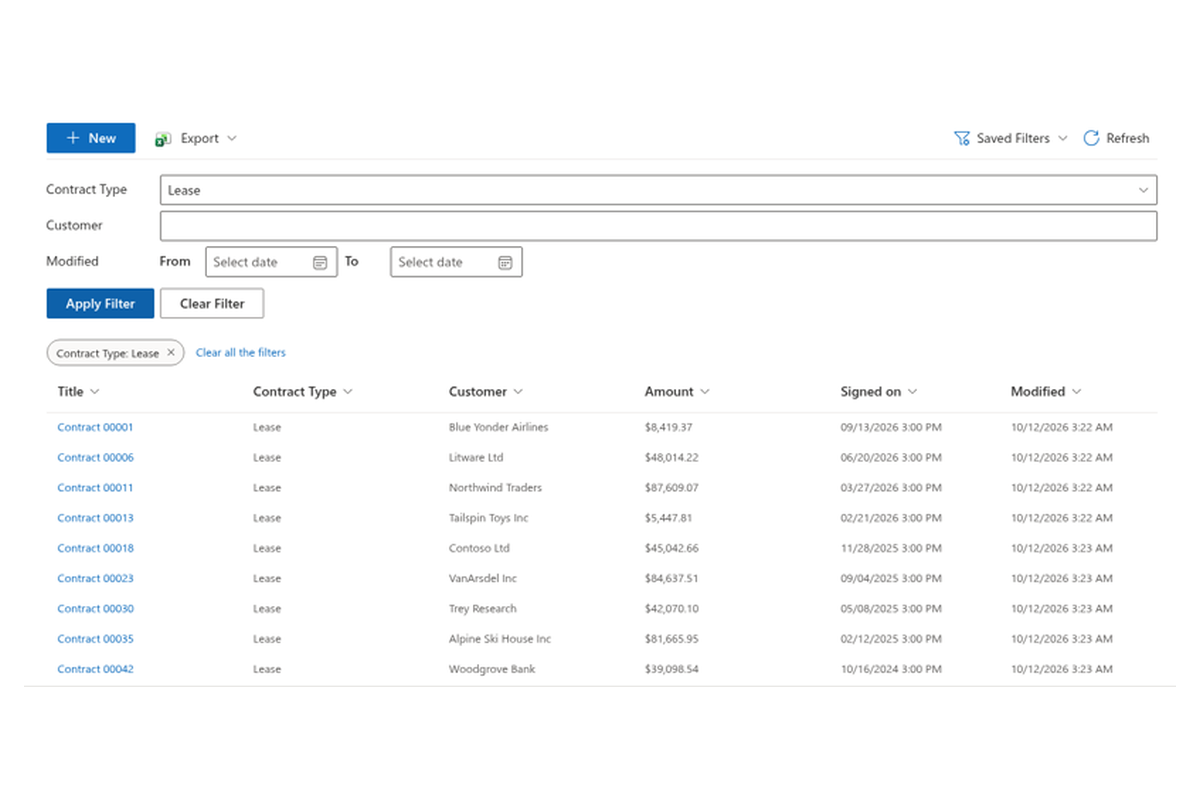Select the Litware Ltd customer cell
Screen dimensions: 1200x800
click(x=476, y=458)
